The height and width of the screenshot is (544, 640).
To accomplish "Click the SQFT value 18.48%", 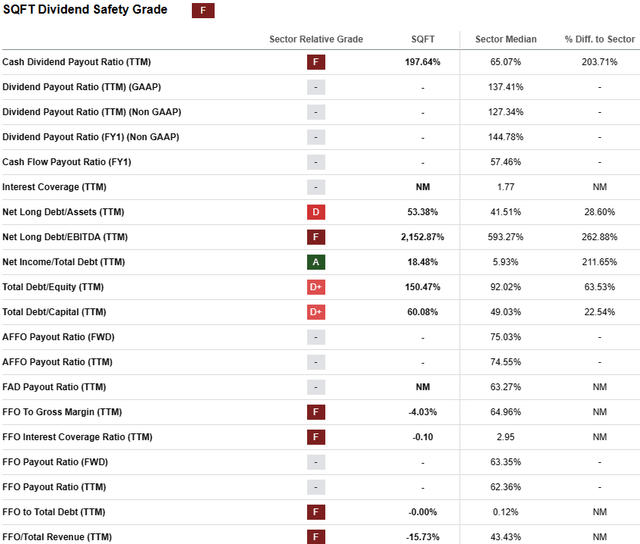I will (422, 262).
